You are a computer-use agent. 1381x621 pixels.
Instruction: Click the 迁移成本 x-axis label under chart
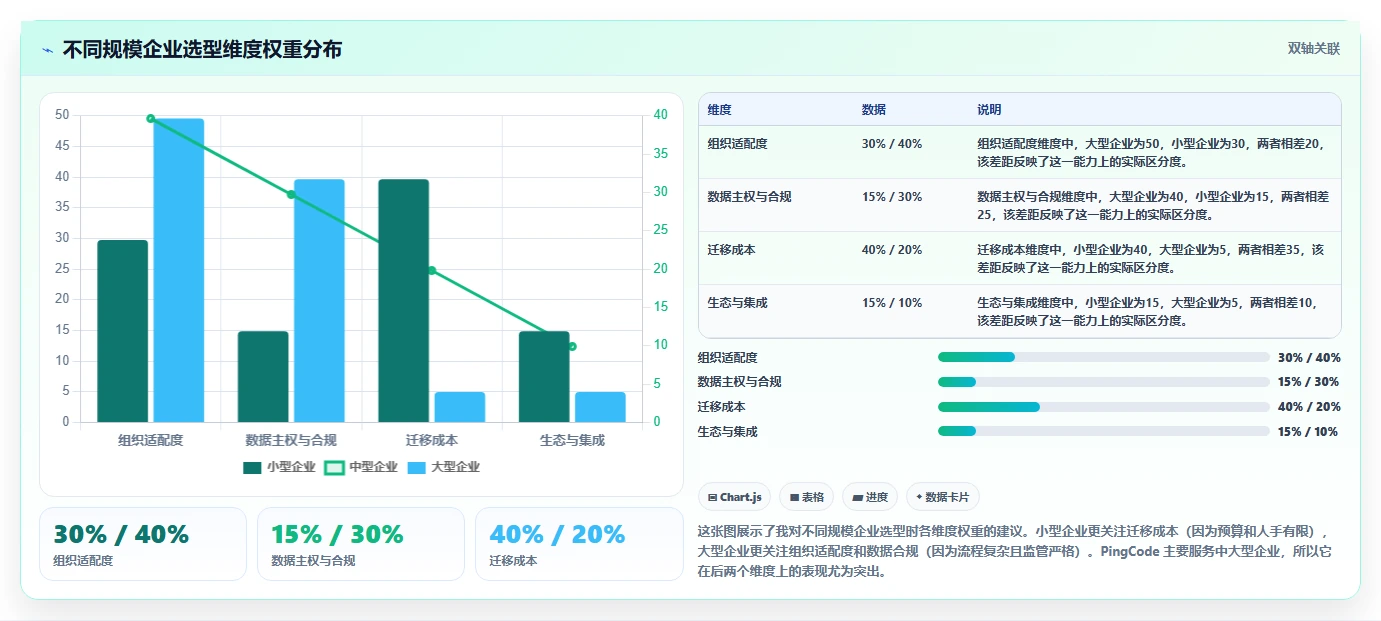(432, 440)
